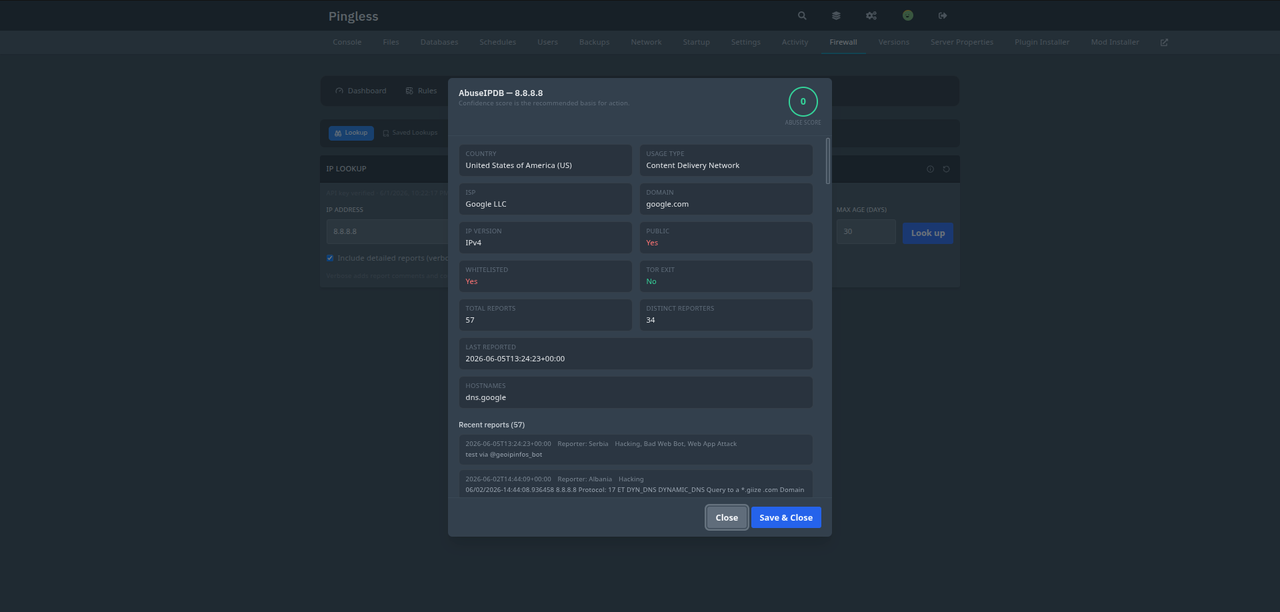Open the Databases tab
1280x612 pixels.
click(439, 42)
